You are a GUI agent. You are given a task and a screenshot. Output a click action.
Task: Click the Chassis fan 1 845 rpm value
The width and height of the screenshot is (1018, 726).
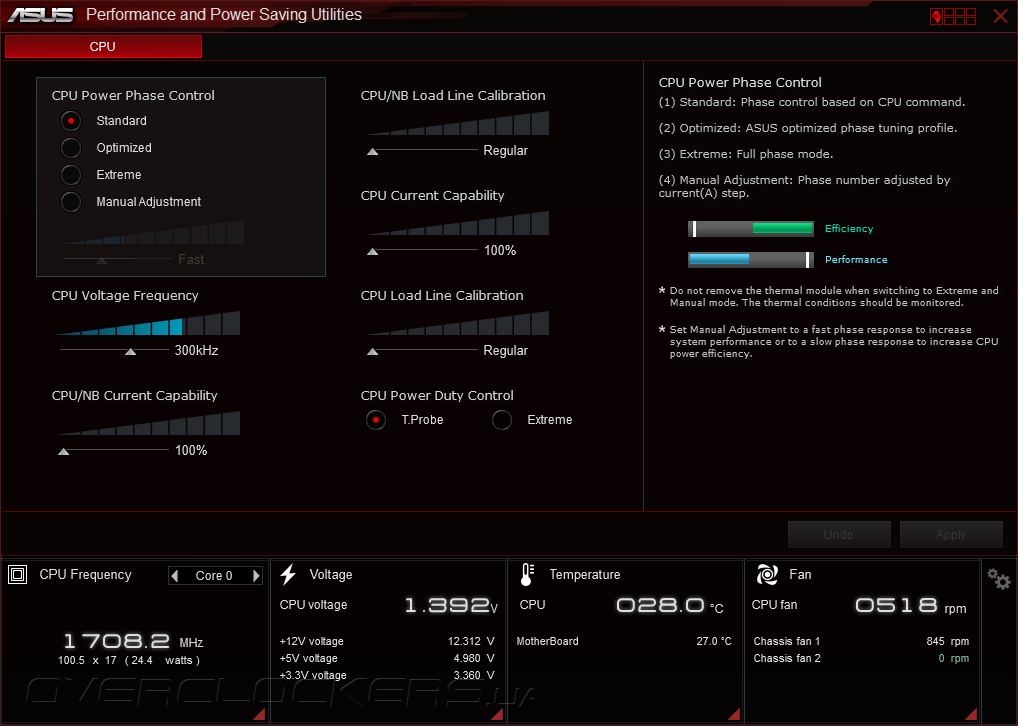point(948,642)
